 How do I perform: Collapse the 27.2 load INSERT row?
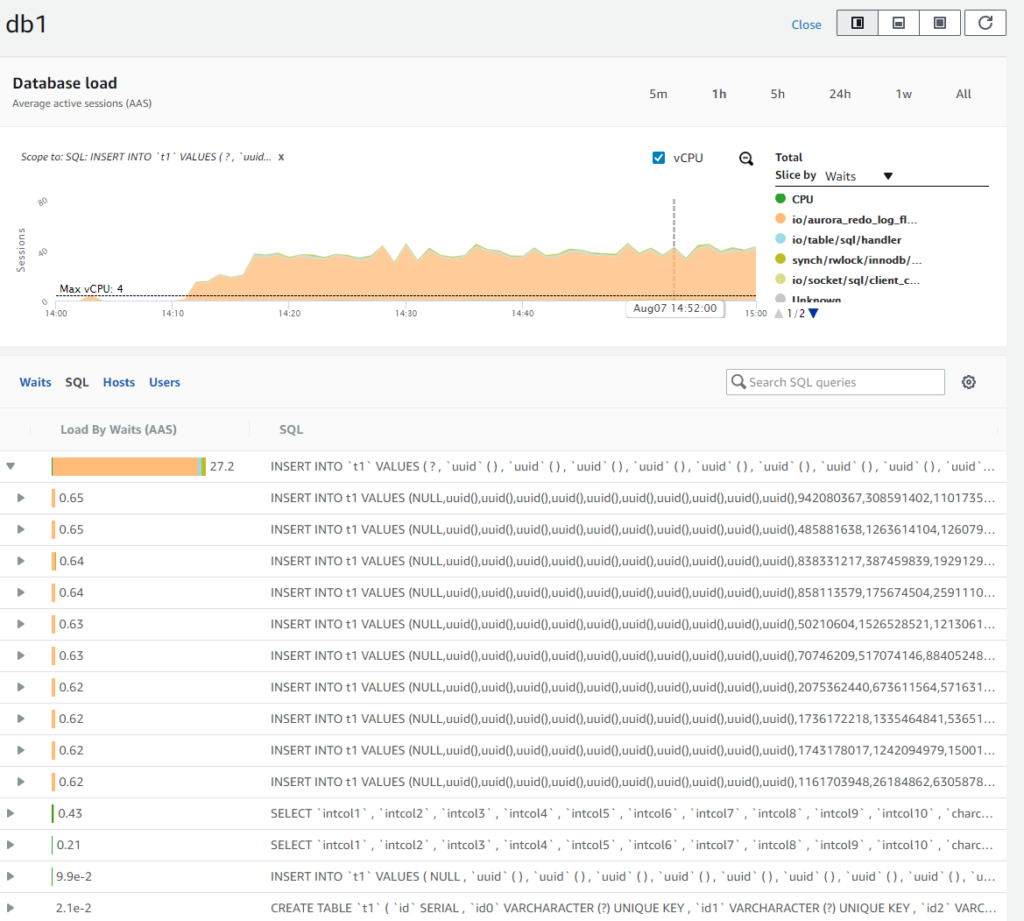[11, 466]
